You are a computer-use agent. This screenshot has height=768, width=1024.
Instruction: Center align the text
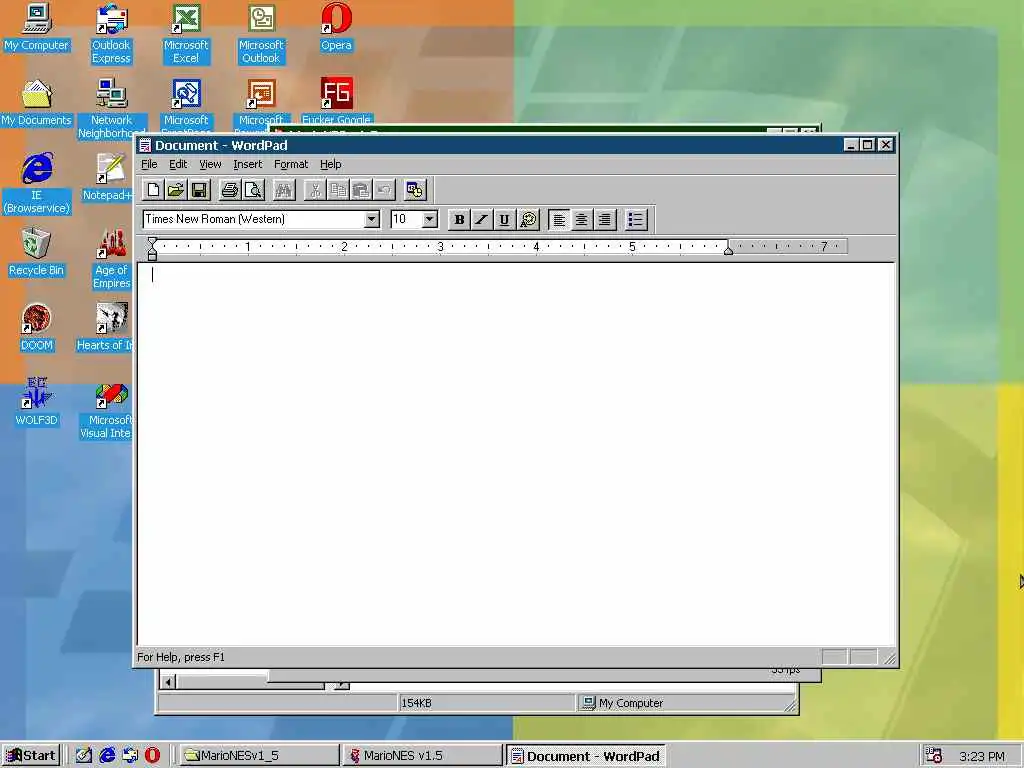[581, 219]
